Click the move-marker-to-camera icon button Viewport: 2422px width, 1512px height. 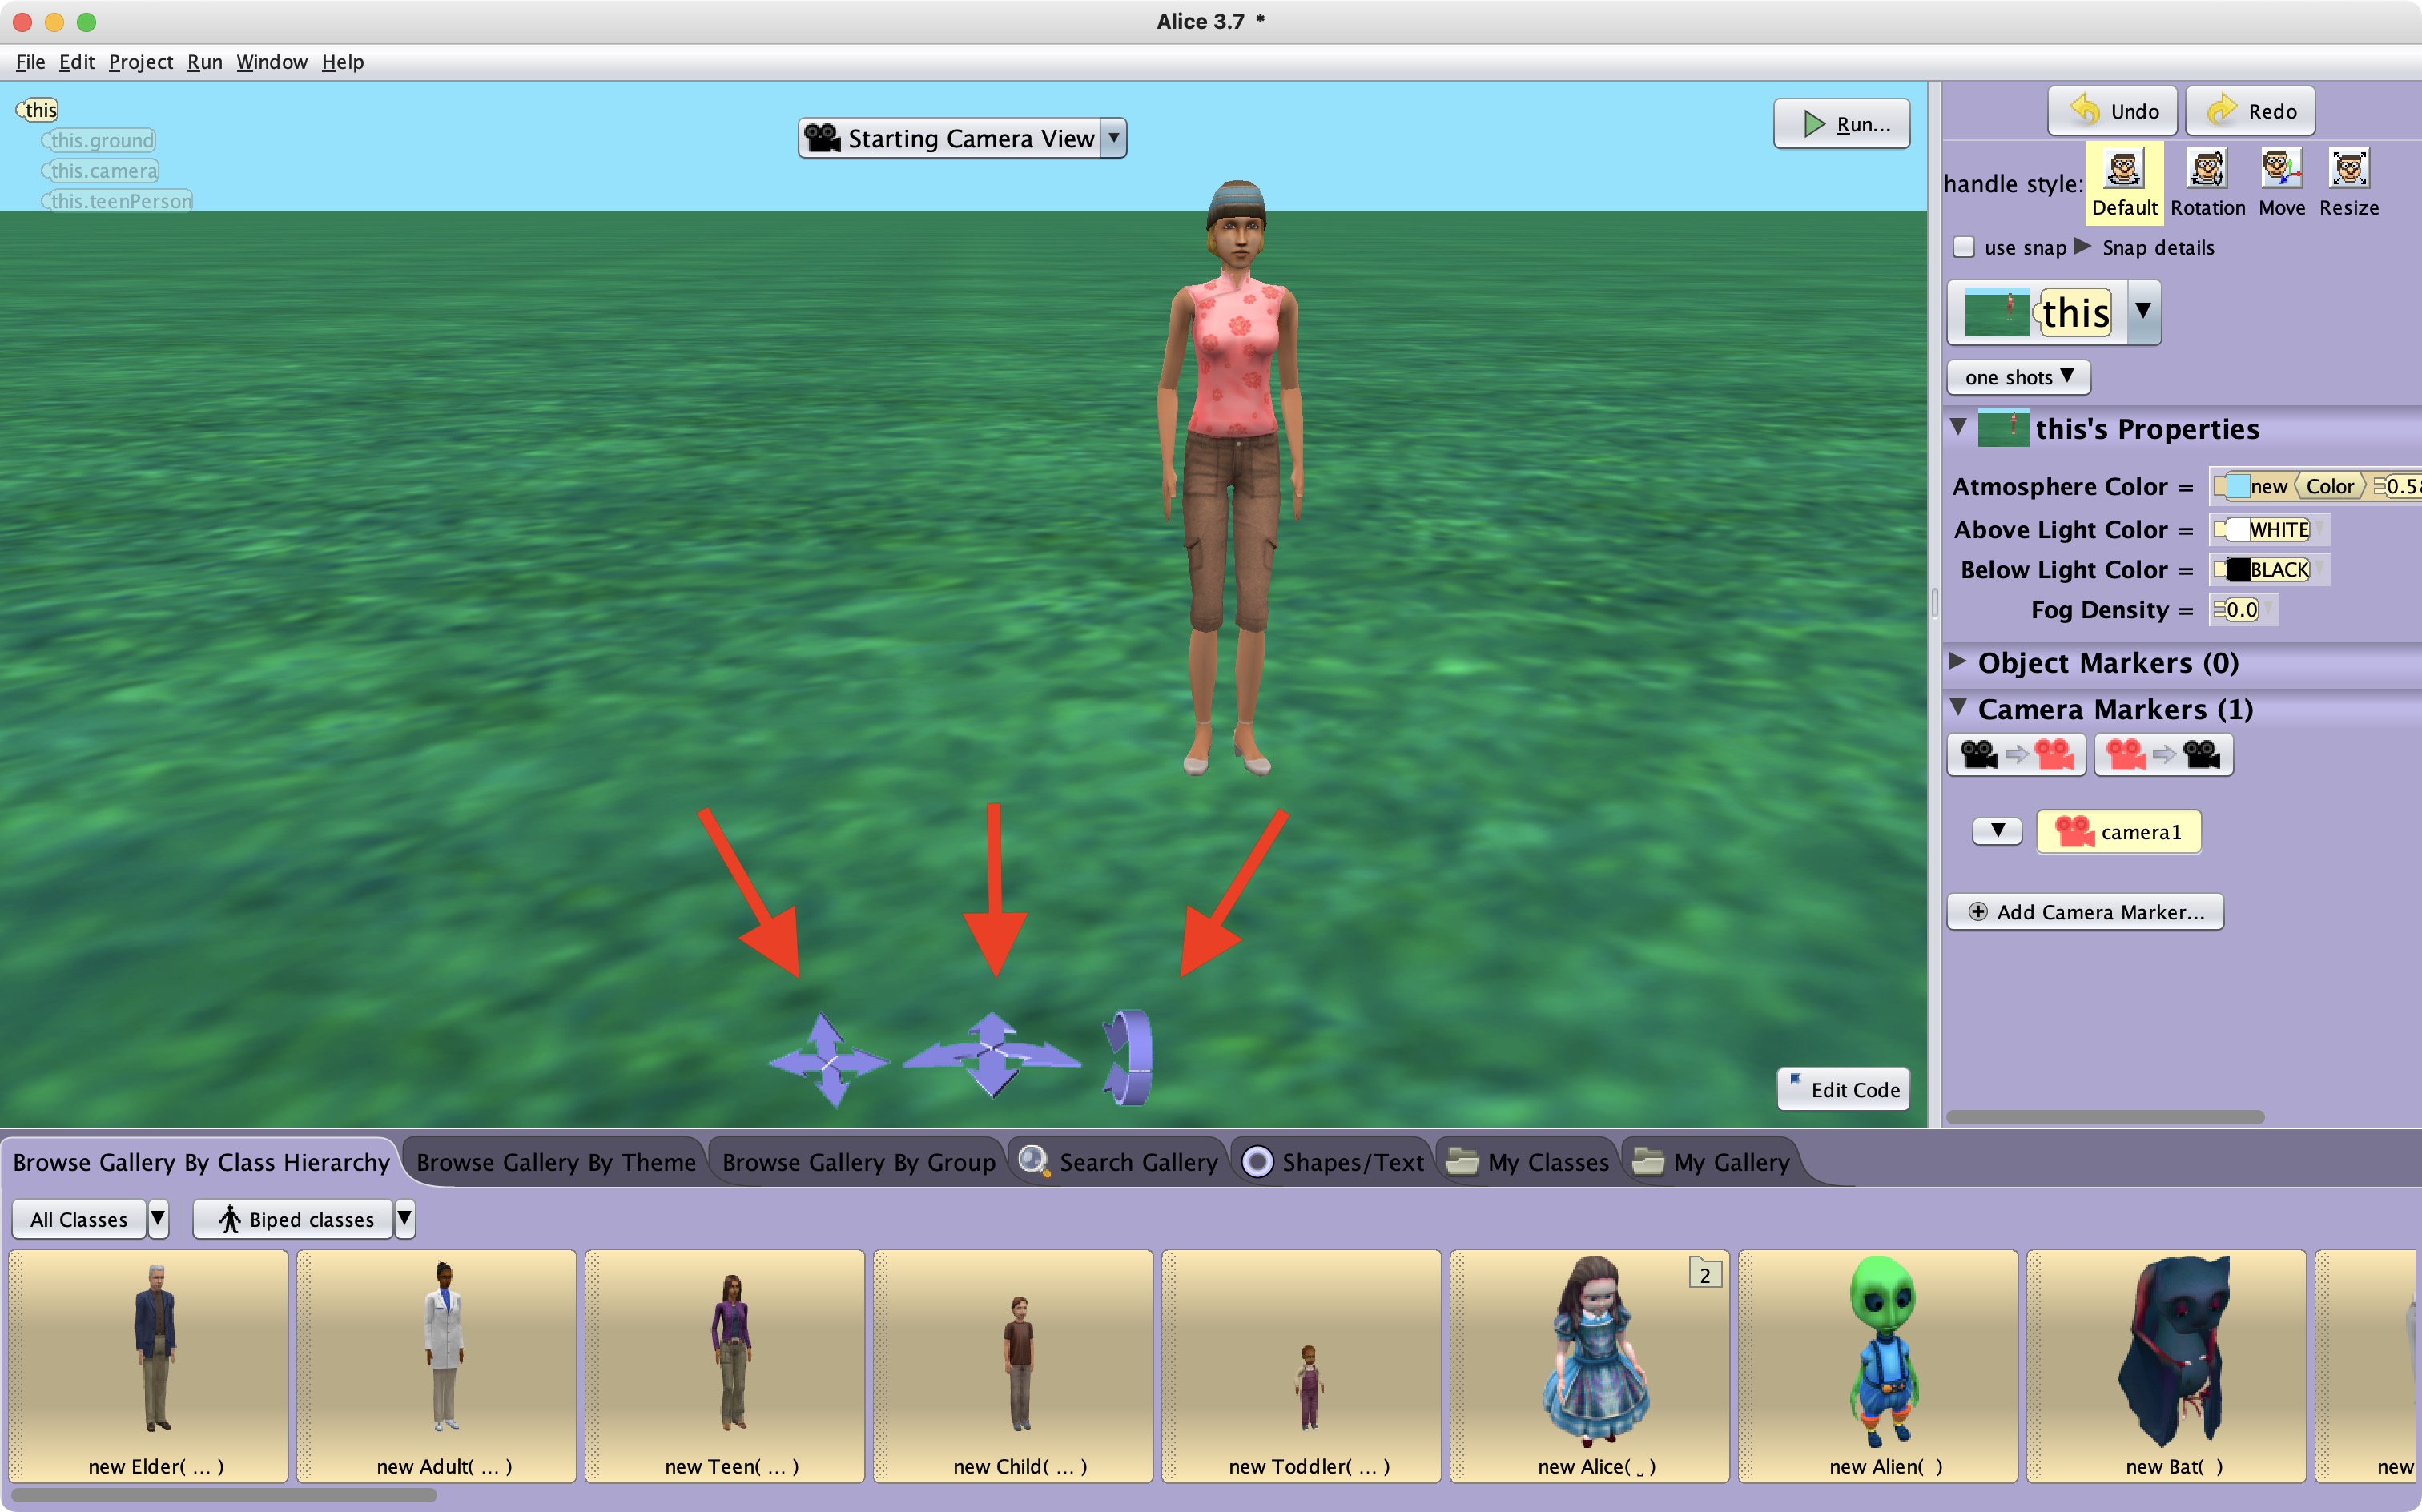(x=2163, y=755)
